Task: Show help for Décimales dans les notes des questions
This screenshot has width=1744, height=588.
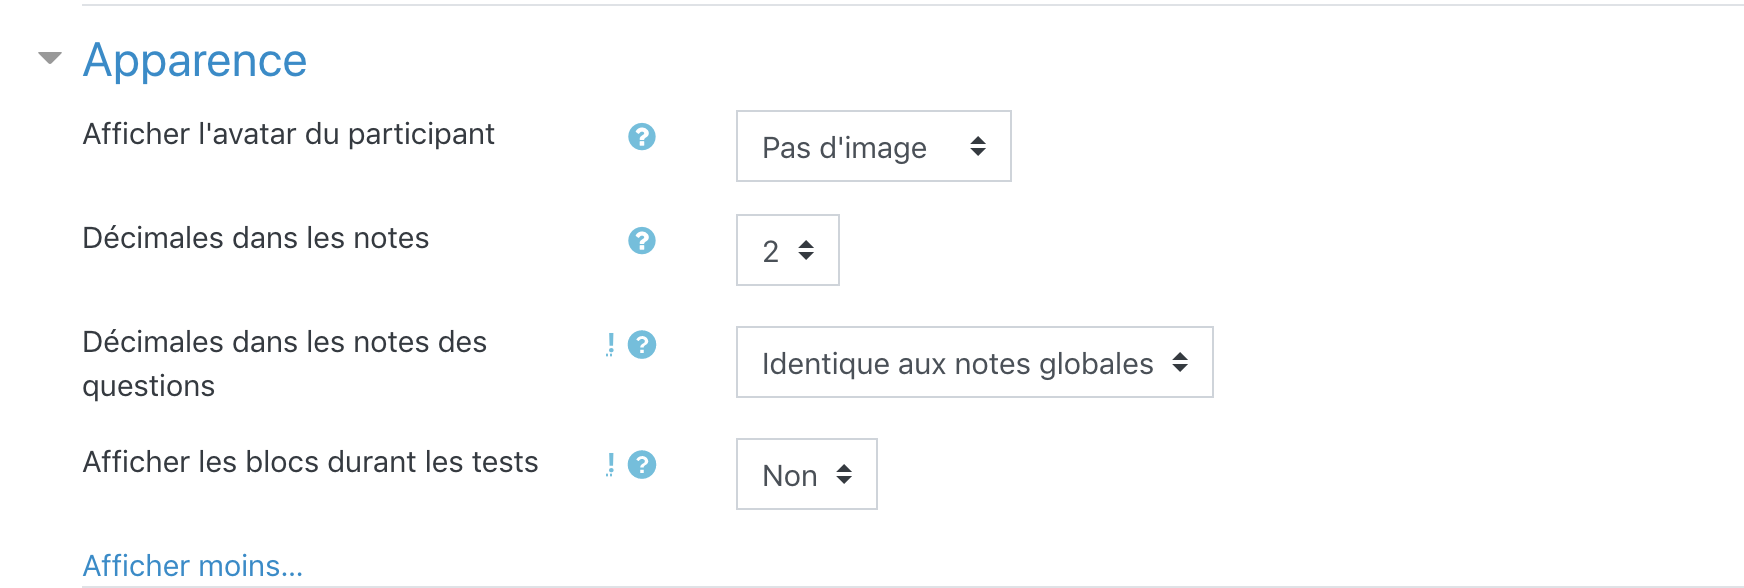Action: click(642, 345)
